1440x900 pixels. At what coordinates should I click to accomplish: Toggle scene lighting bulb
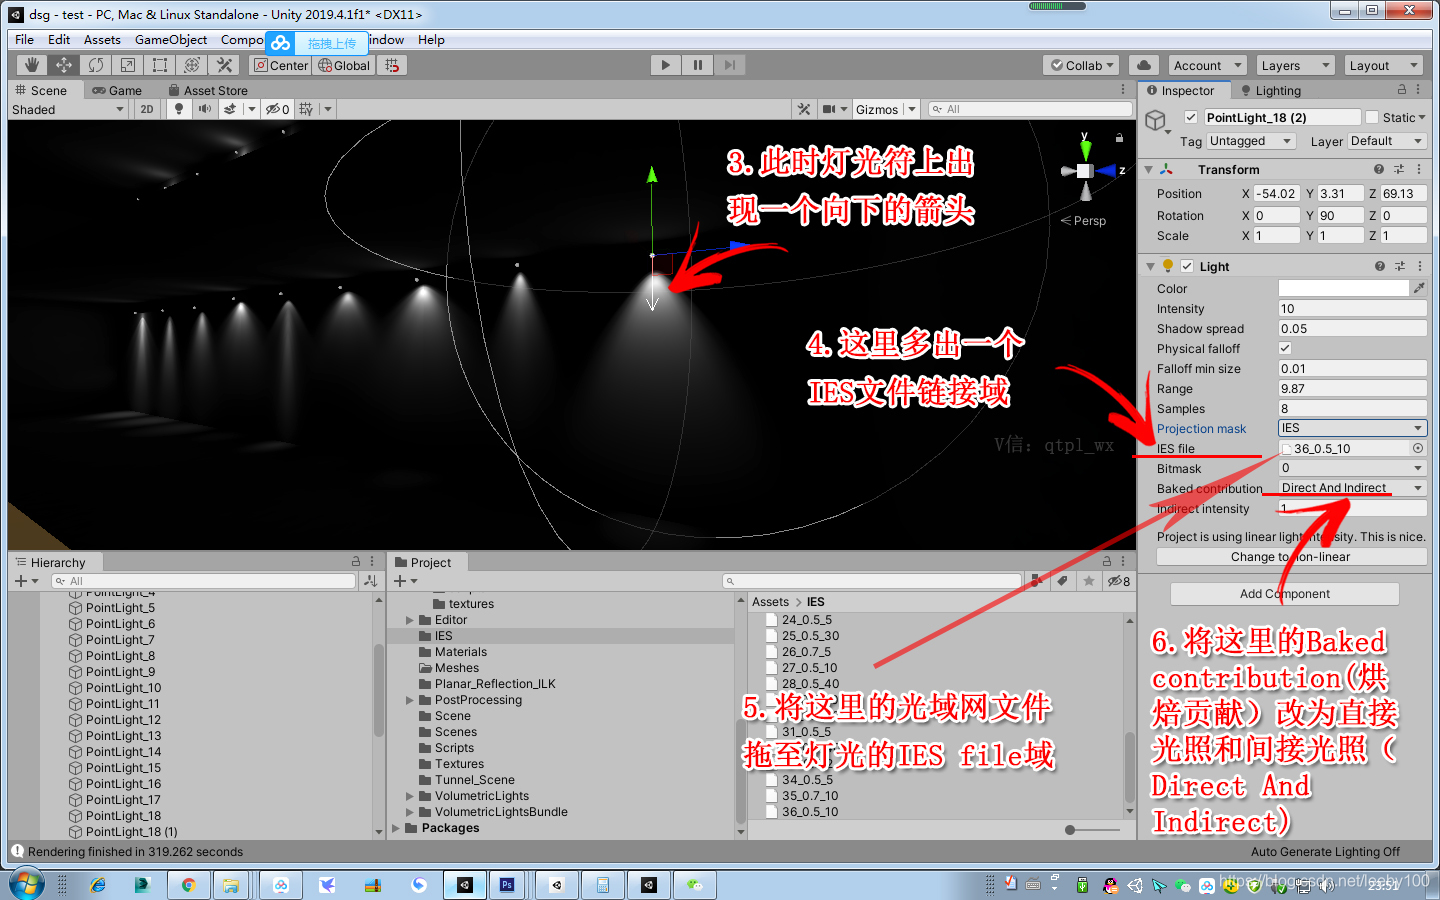pos(179,109)
